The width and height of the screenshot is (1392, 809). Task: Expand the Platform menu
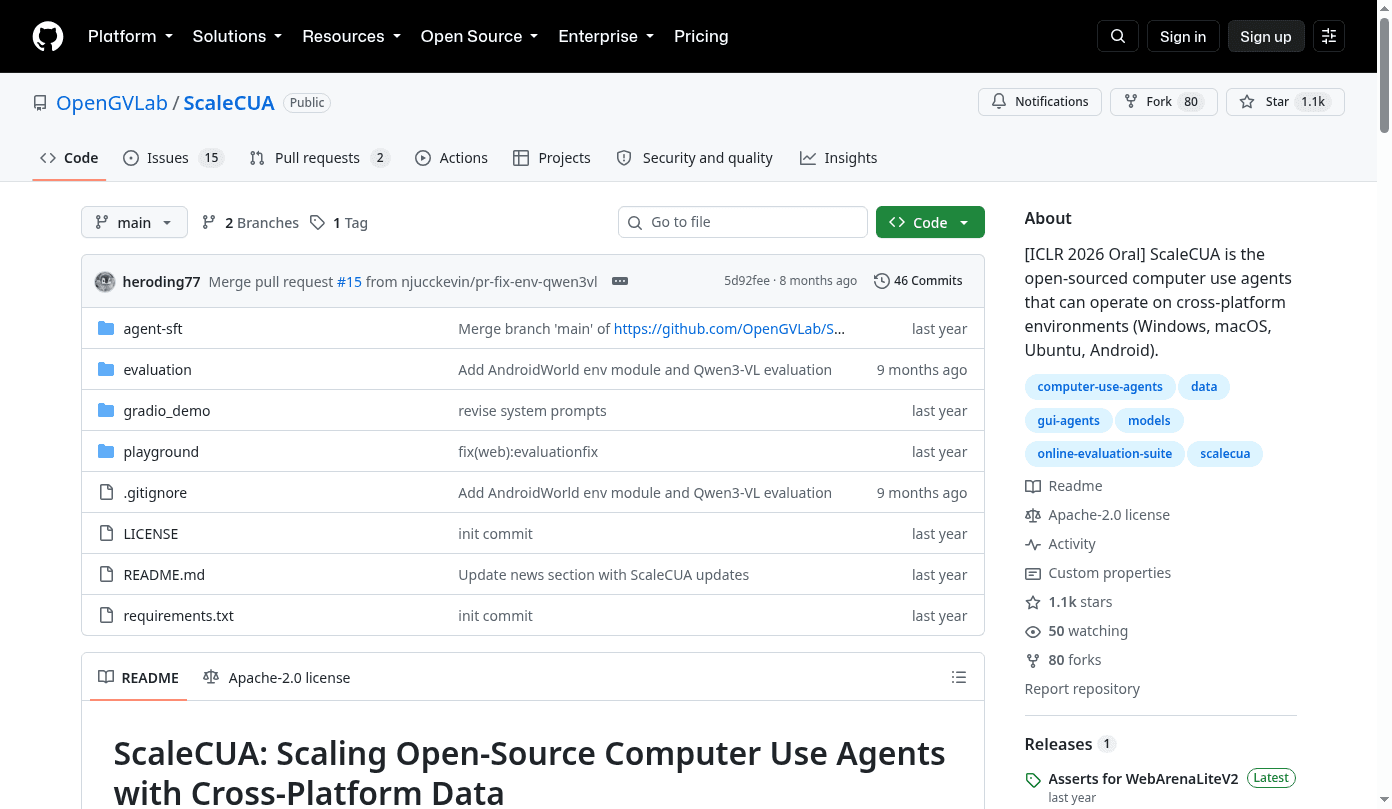tap(130, 36)
